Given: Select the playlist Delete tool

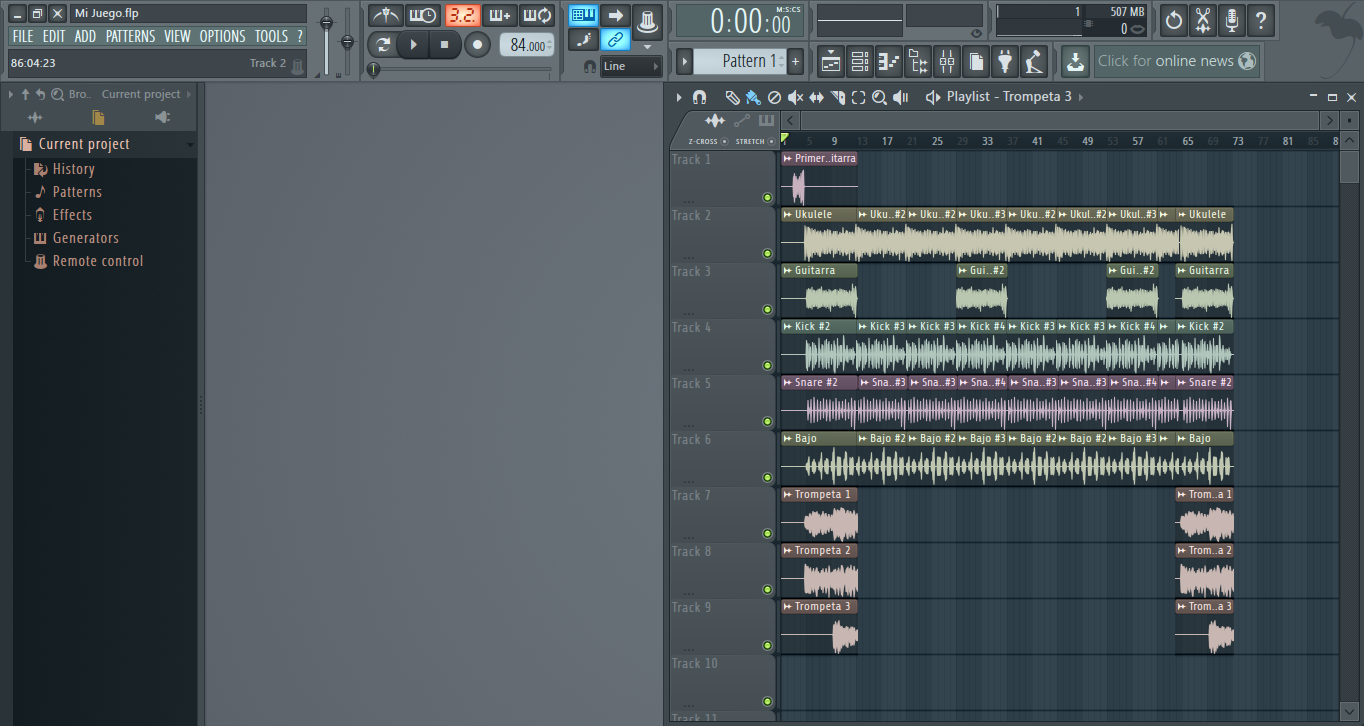Looking at the screenshot, I should tap(774, 97).
